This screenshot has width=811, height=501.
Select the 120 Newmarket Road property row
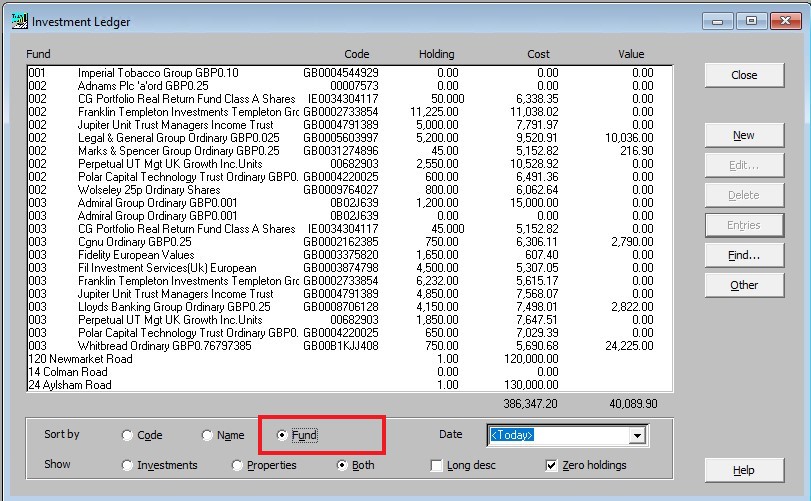click(x=350, y=359)
